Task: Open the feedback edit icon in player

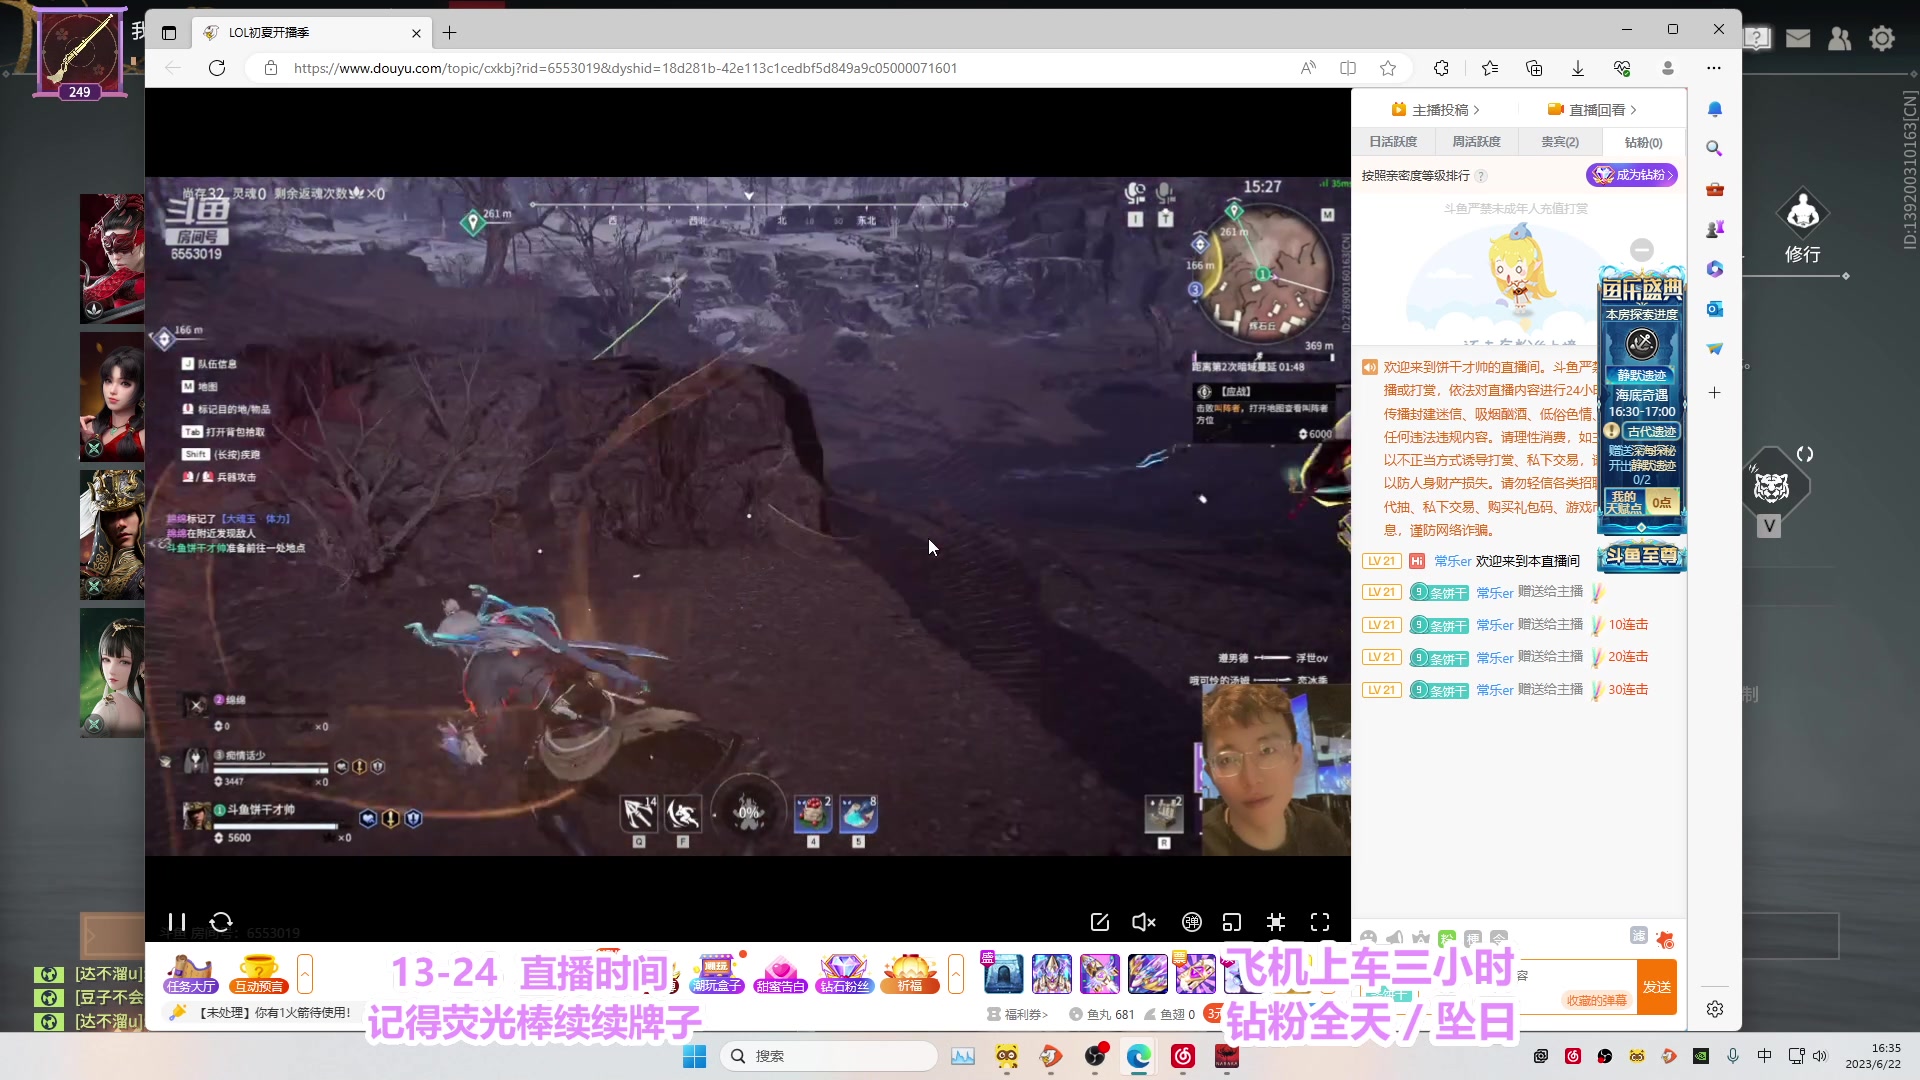Action: [x=1100, y=922]
